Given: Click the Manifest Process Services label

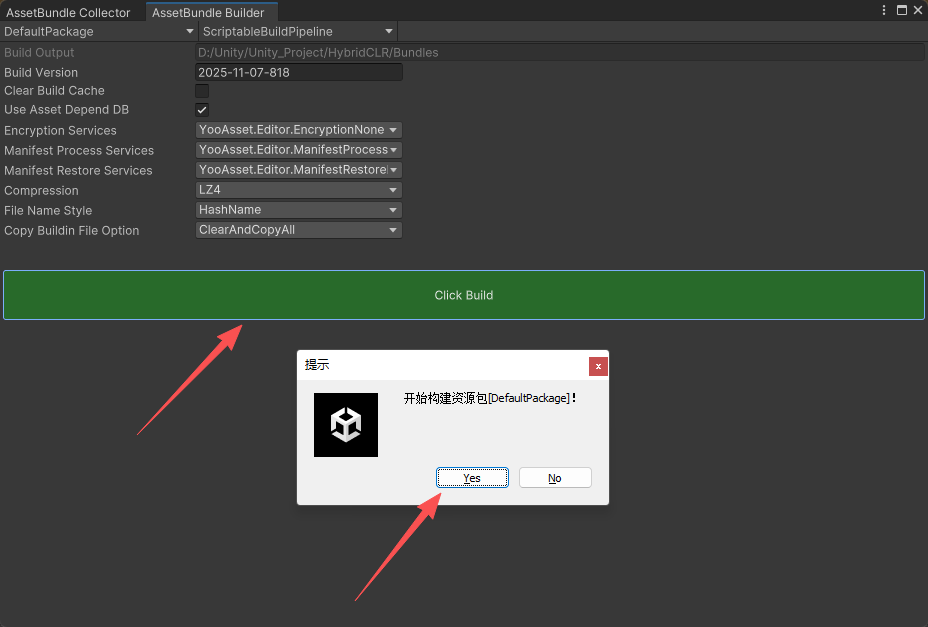Looking at the screenshot, I should coord(79,150).
